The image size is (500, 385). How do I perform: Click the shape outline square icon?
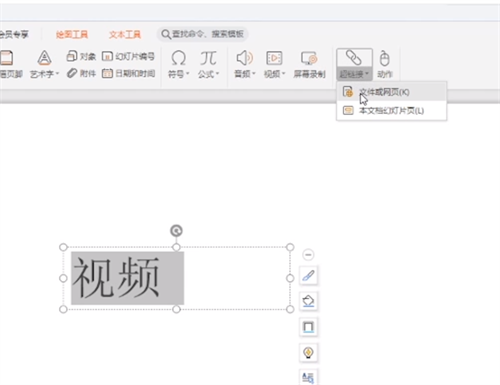[x=308, y=327]
